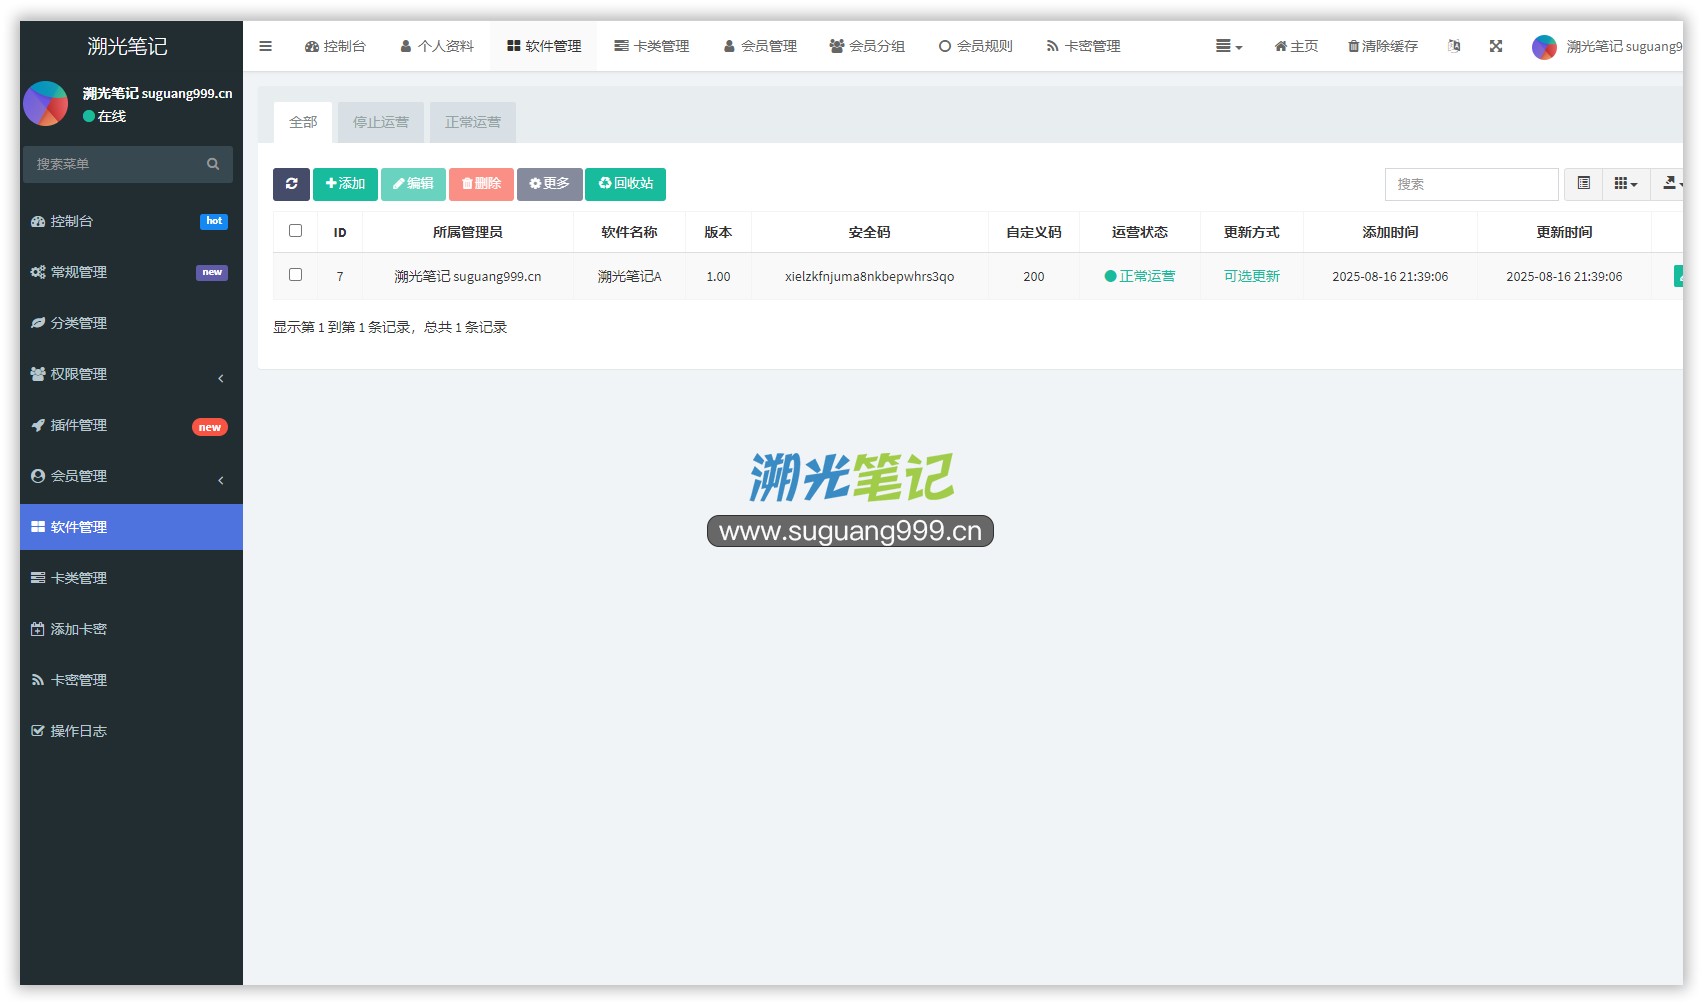This screenshot has height=1005, width=1703.
Task: Open the navbar list dropdown menu
Action: click(1229, 46)
